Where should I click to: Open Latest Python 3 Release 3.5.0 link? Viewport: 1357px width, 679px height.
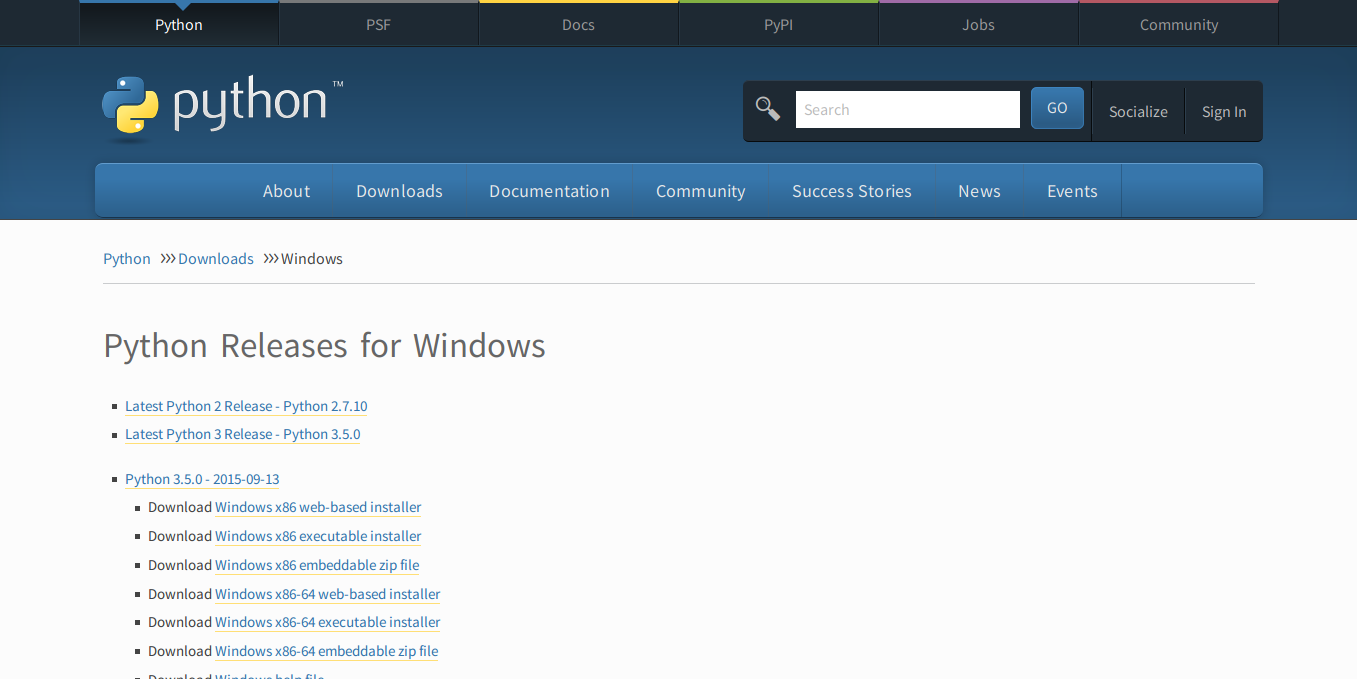pos(243,434)
